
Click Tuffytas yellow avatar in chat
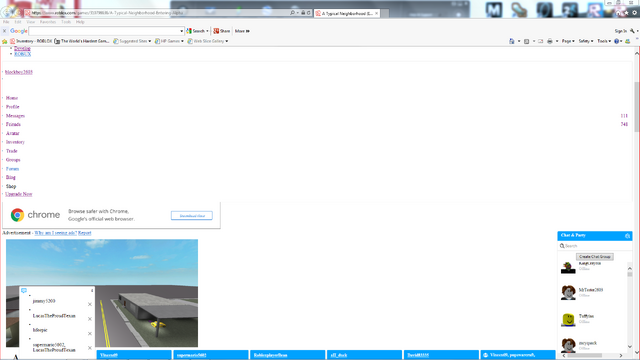pos(568,319)
